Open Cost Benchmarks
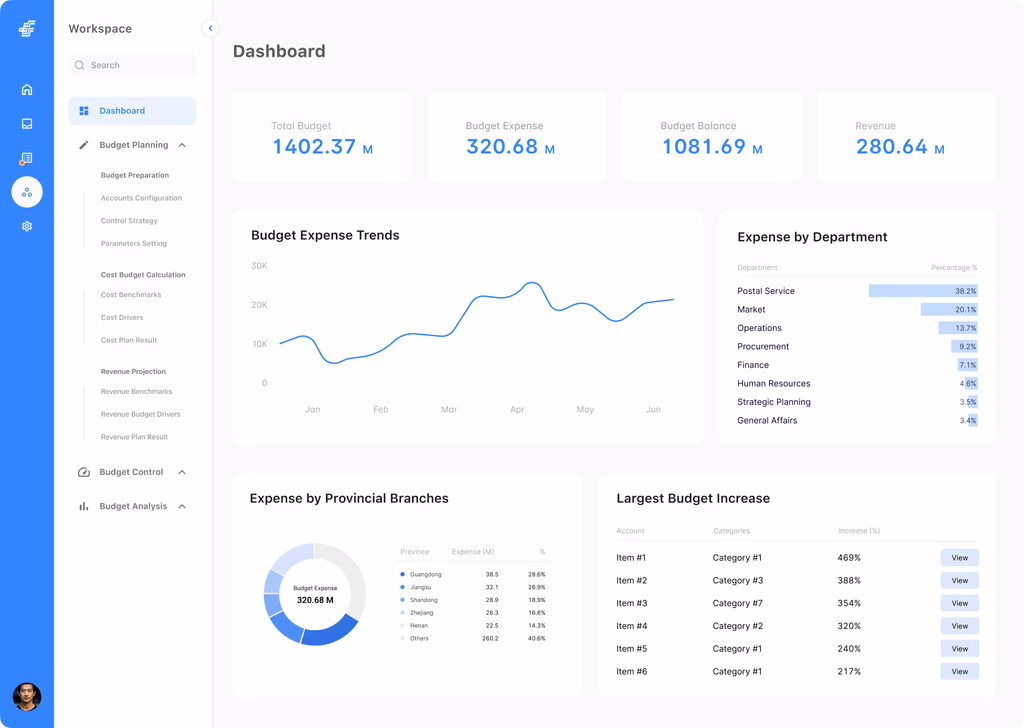Image resolution: width=1024 pixels, height=728 pixels. tap(131, 294)
